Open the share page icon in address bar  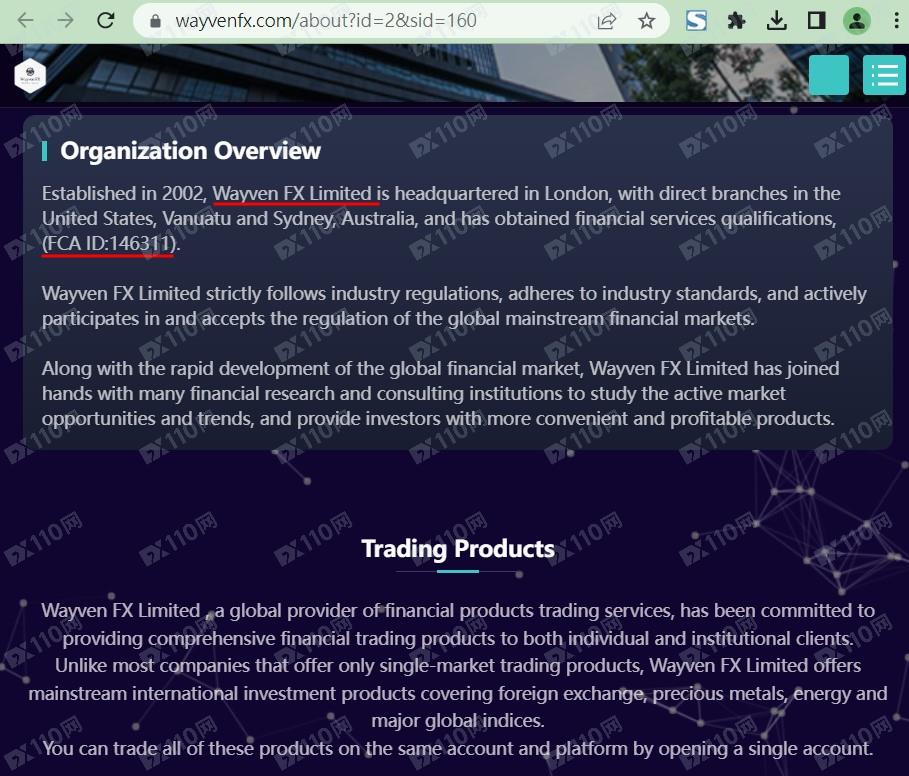tap(606, 20)
